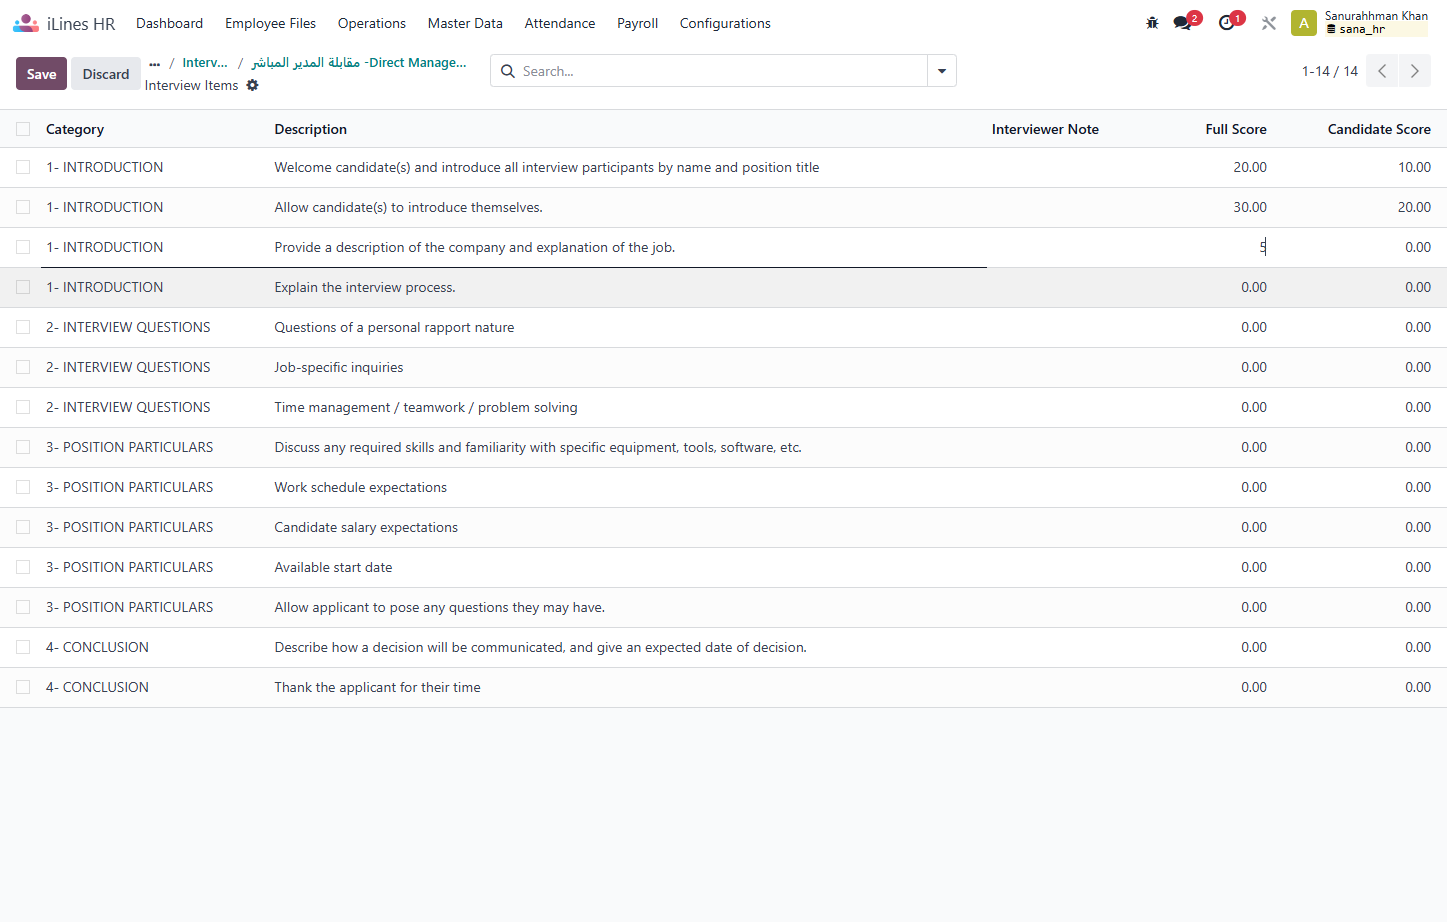Check the 'Questions of a personal rapport' row checkbox
Viewport: 1447px width, 922px height.
click(x=23, y=327)
